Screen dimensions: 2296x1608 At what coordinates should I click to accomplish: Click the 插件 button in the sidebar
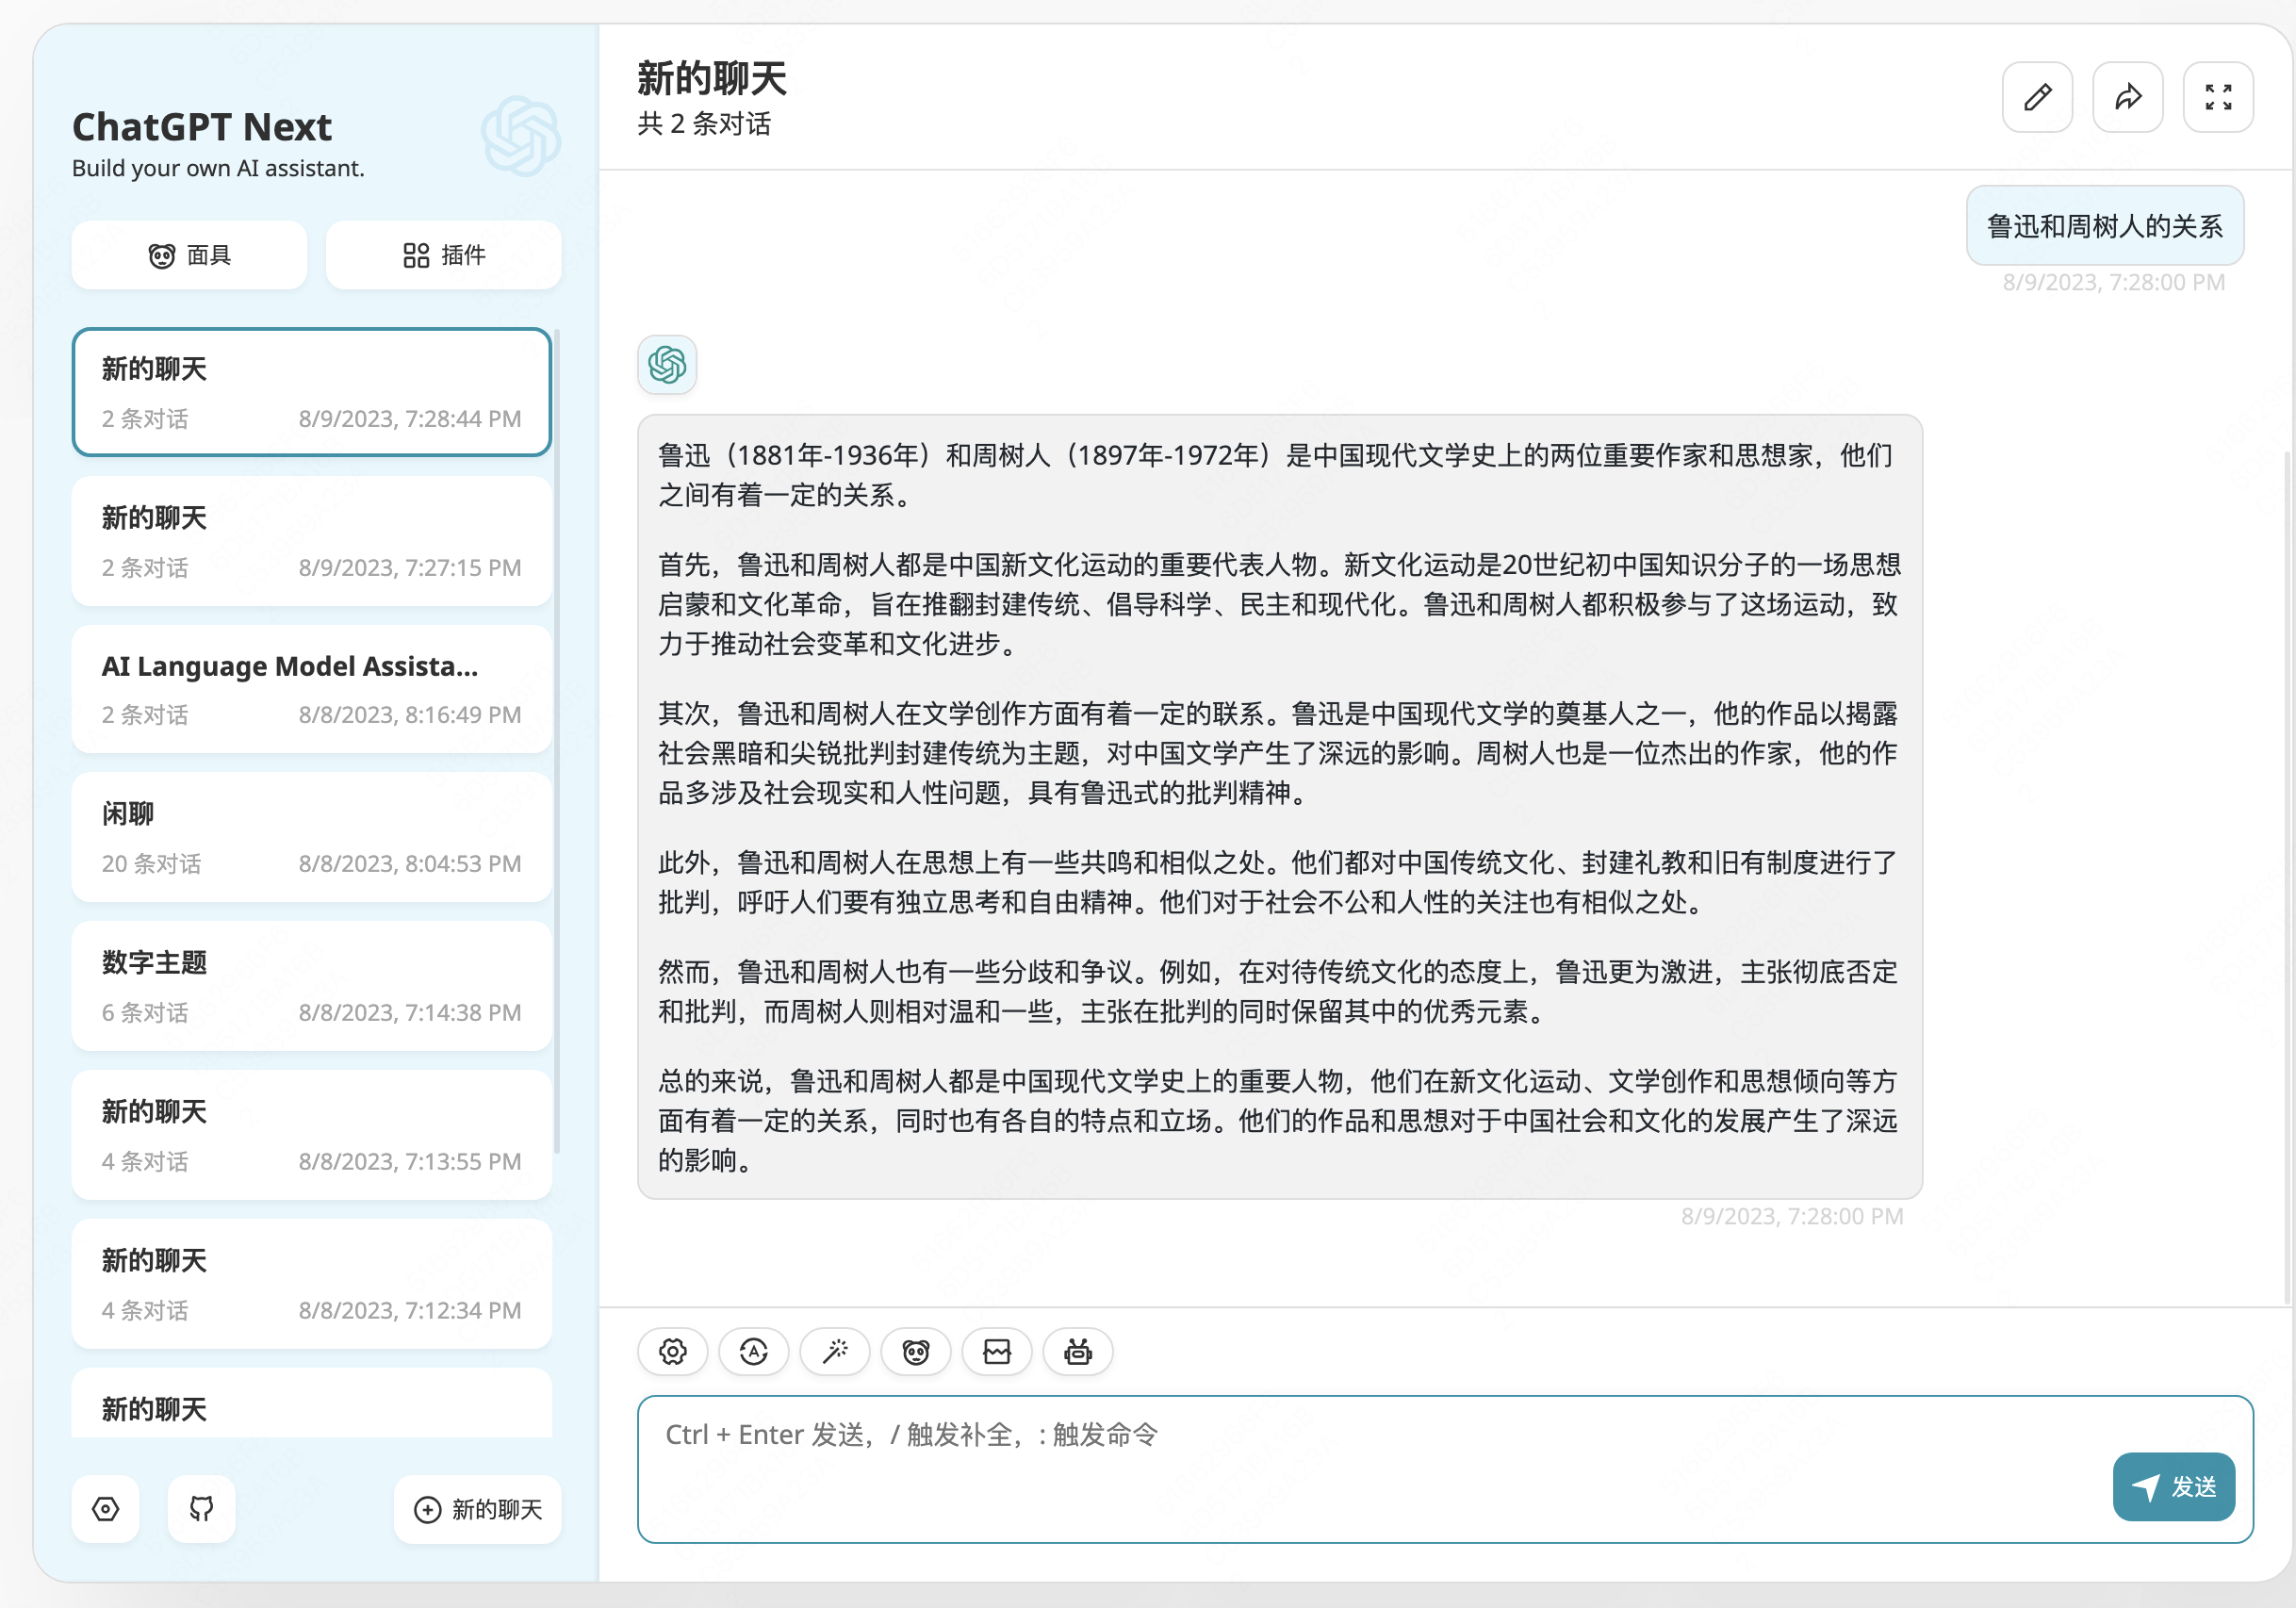click(x=444, y=255)
